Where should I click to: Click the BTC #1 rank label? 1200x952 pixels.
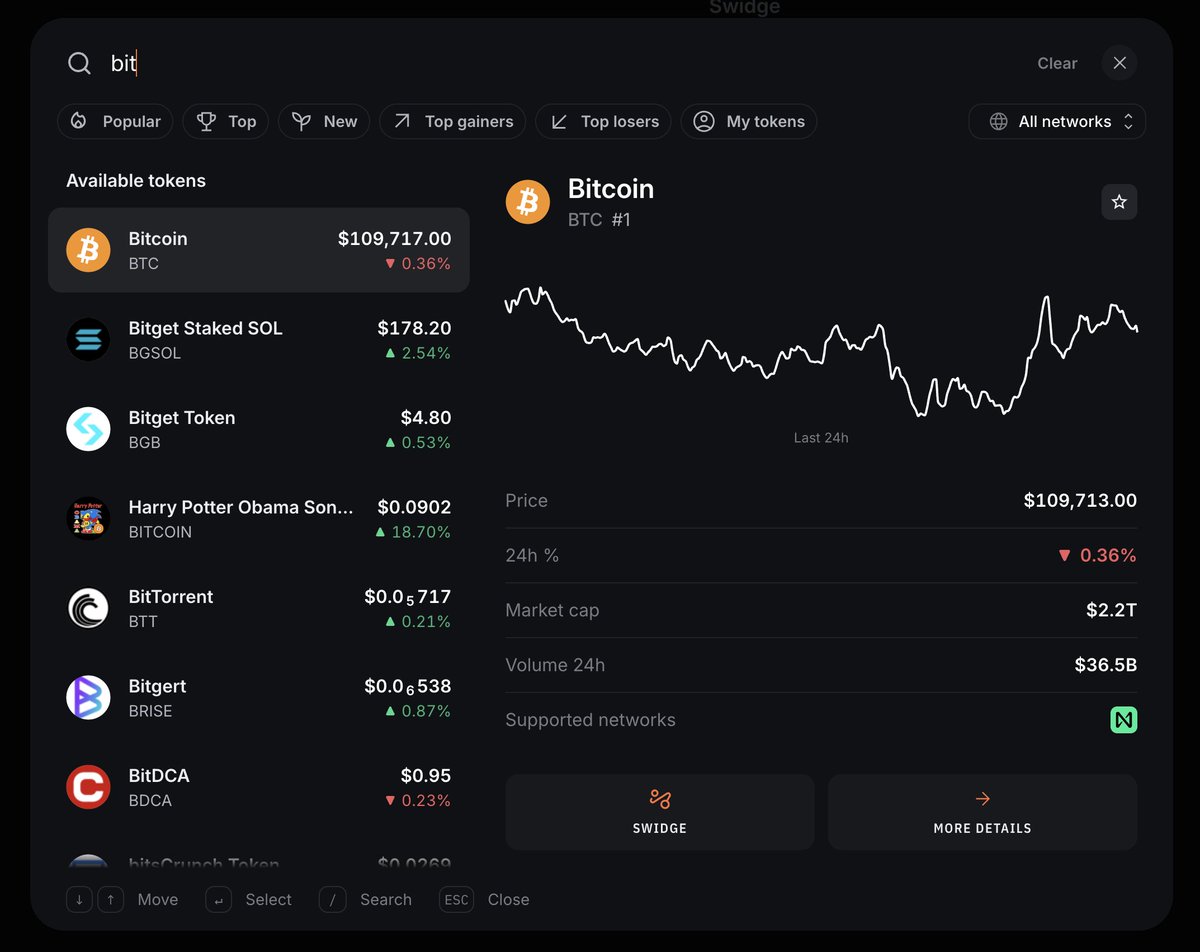[599, 220]
